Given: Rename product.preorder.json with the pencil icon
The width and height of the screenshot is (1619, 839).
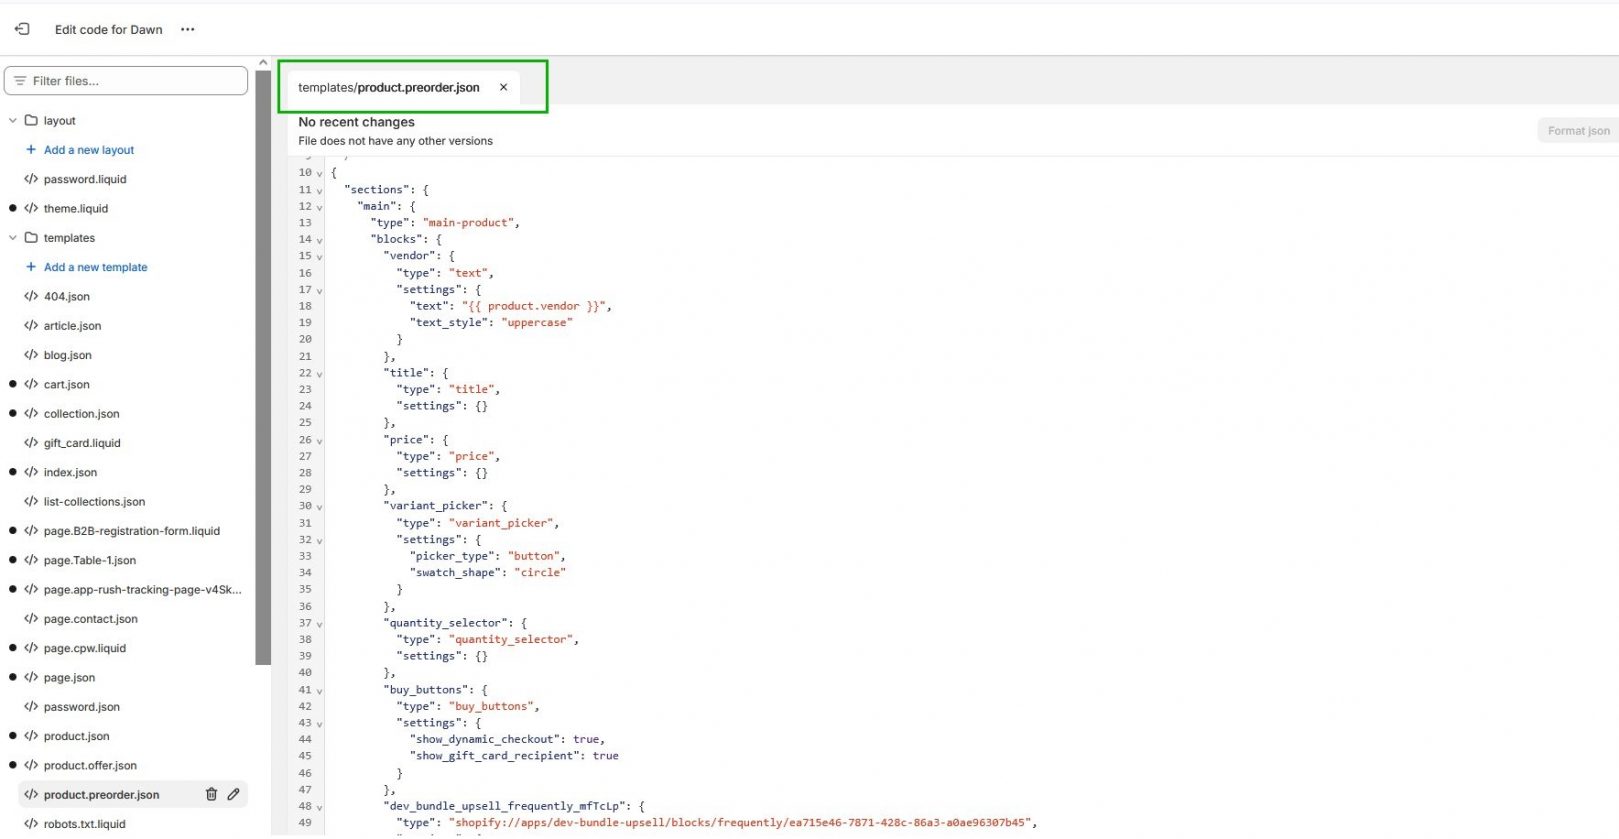Looking at the screenshot, I should point(233,794).
